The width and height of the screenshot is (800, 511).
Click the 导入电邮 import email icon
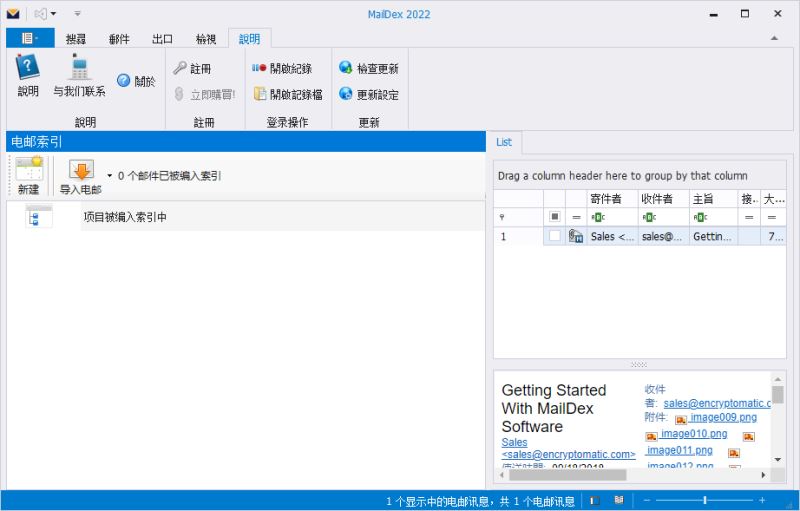point(81,170)
